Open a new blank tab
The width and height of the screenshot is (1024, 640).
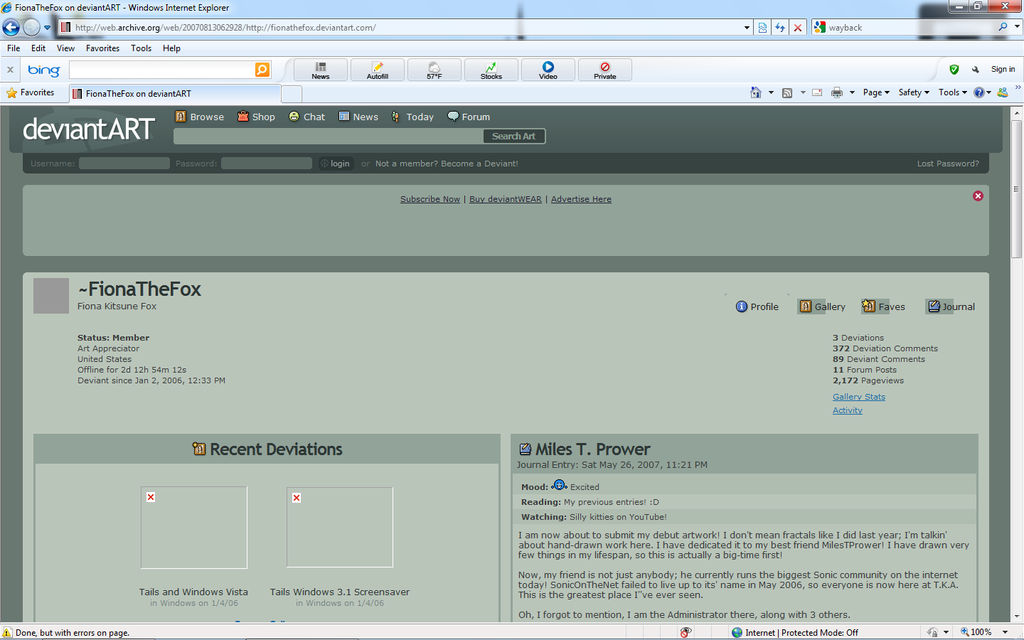(x=291, y=94)
